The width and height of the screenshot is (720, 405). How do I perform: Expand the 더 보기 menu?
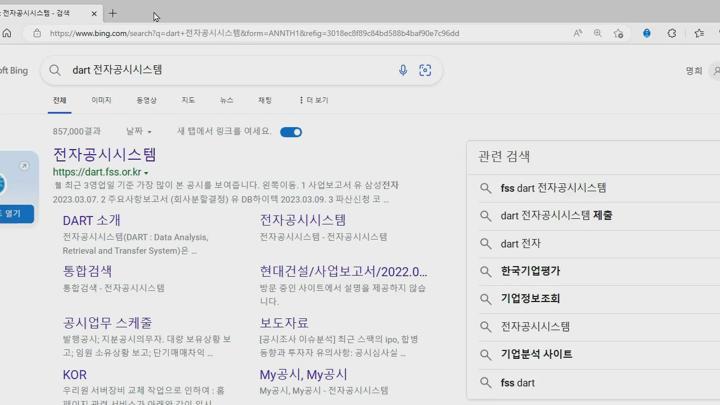pos(314,100)
